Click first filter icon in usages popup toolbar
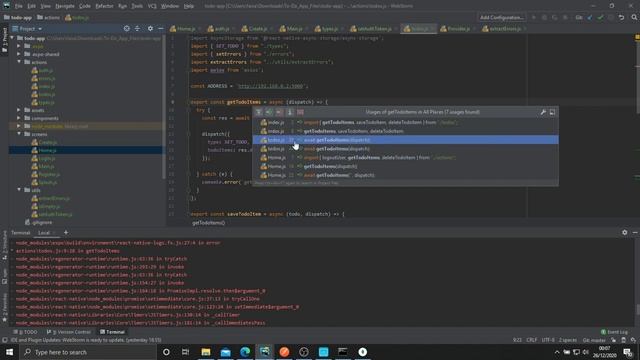Viewport: 640px width, 360px height. pyautogui.click(x=259, y=112)
